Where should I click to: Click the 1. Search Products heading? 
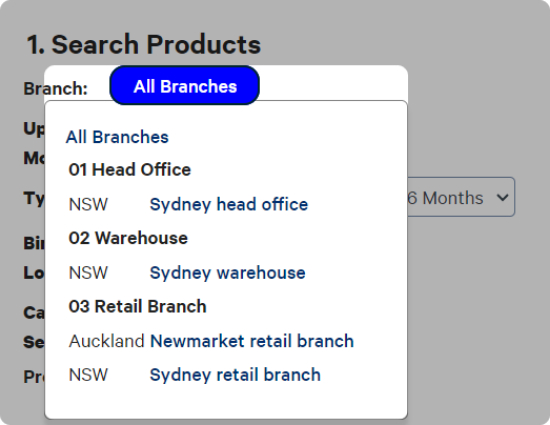144,45
